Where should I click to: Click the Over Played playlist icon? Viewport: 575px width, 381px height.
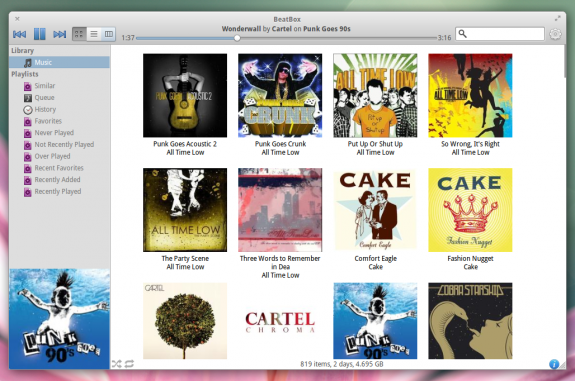click(28, 157)
